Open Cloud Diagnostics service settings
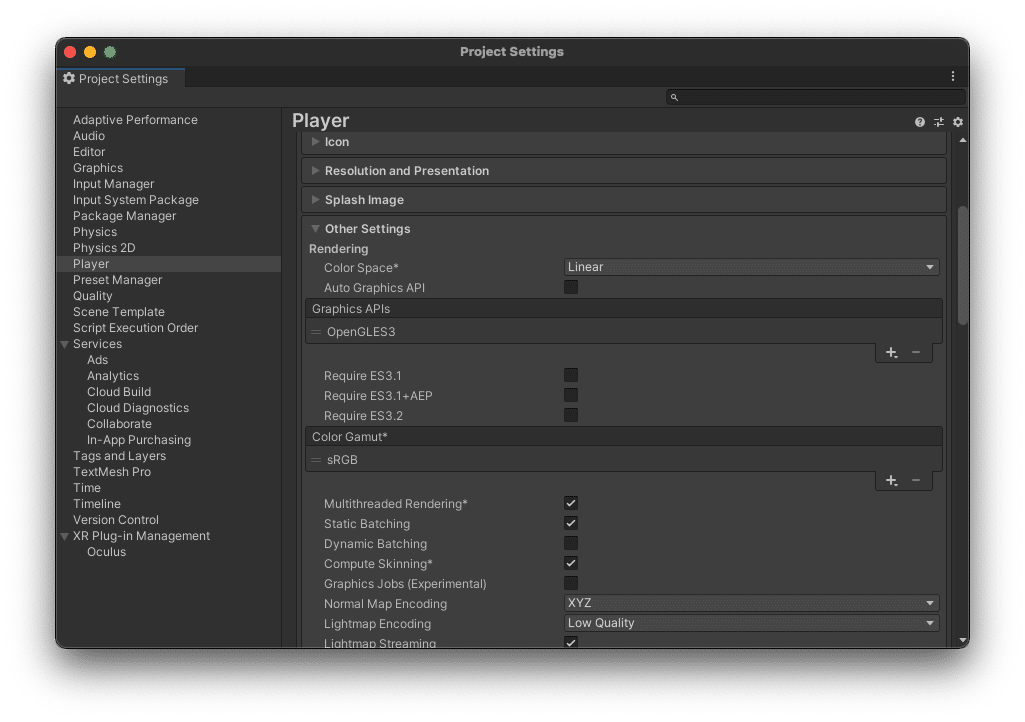Screen dimensions: 1025x722 pos(138,408)
